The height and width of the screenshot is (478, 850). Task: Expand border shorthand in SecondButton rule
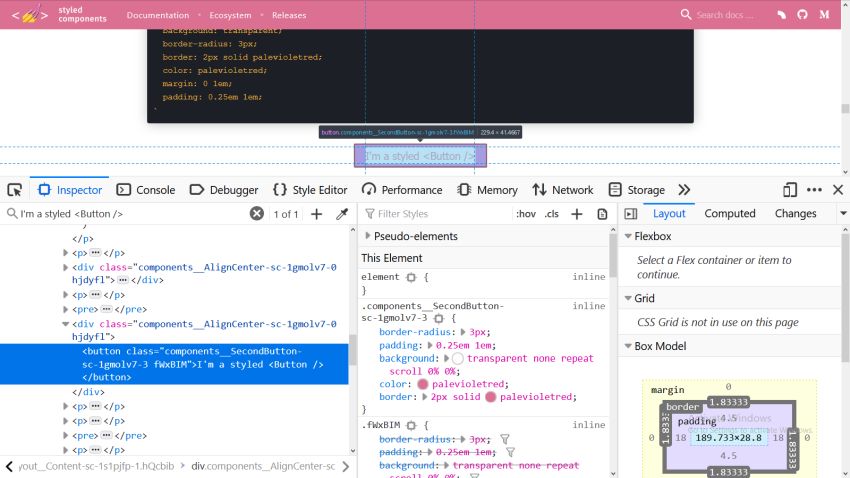pos(424,397)
